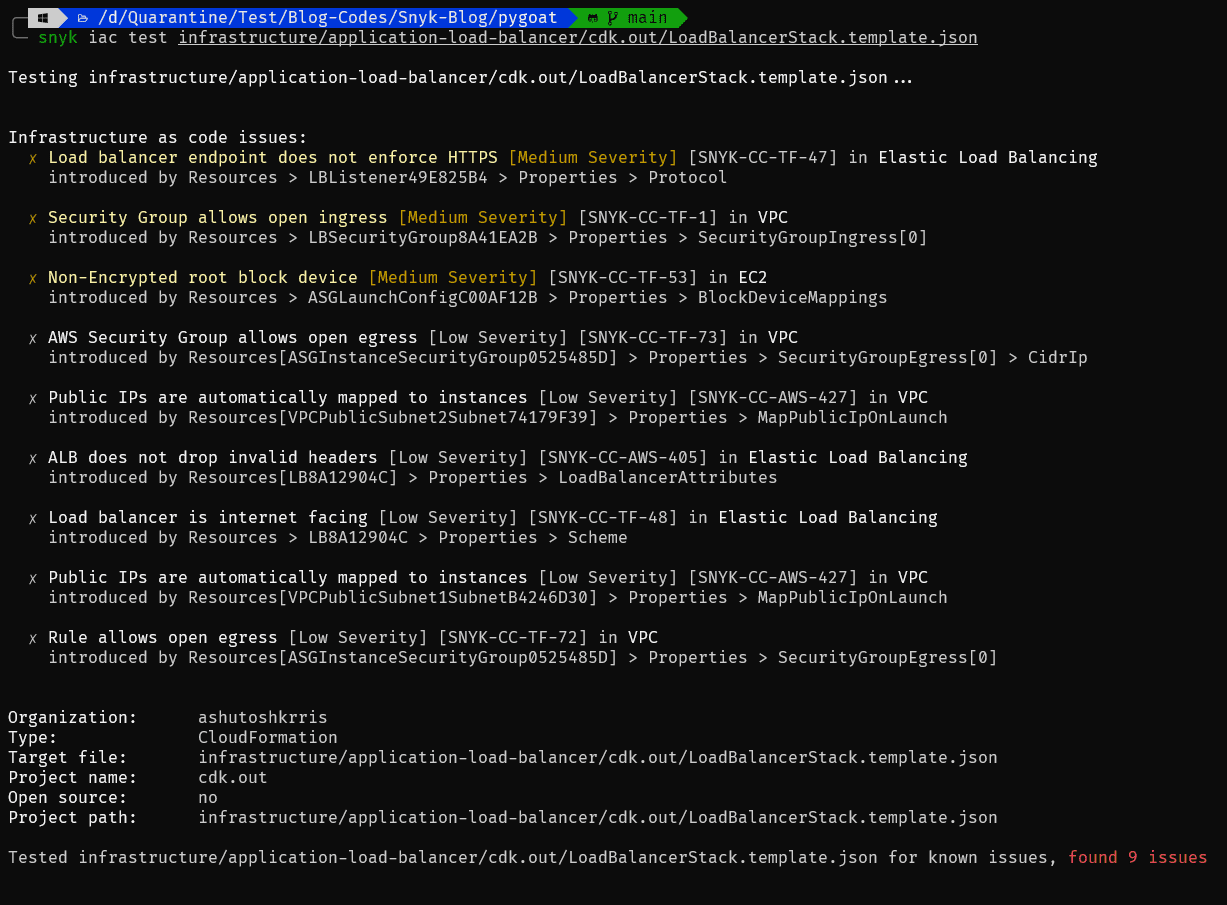Click the EC2 service name in third issue
This screenshot has width=1227, height=905.
(x=753, y=277)
